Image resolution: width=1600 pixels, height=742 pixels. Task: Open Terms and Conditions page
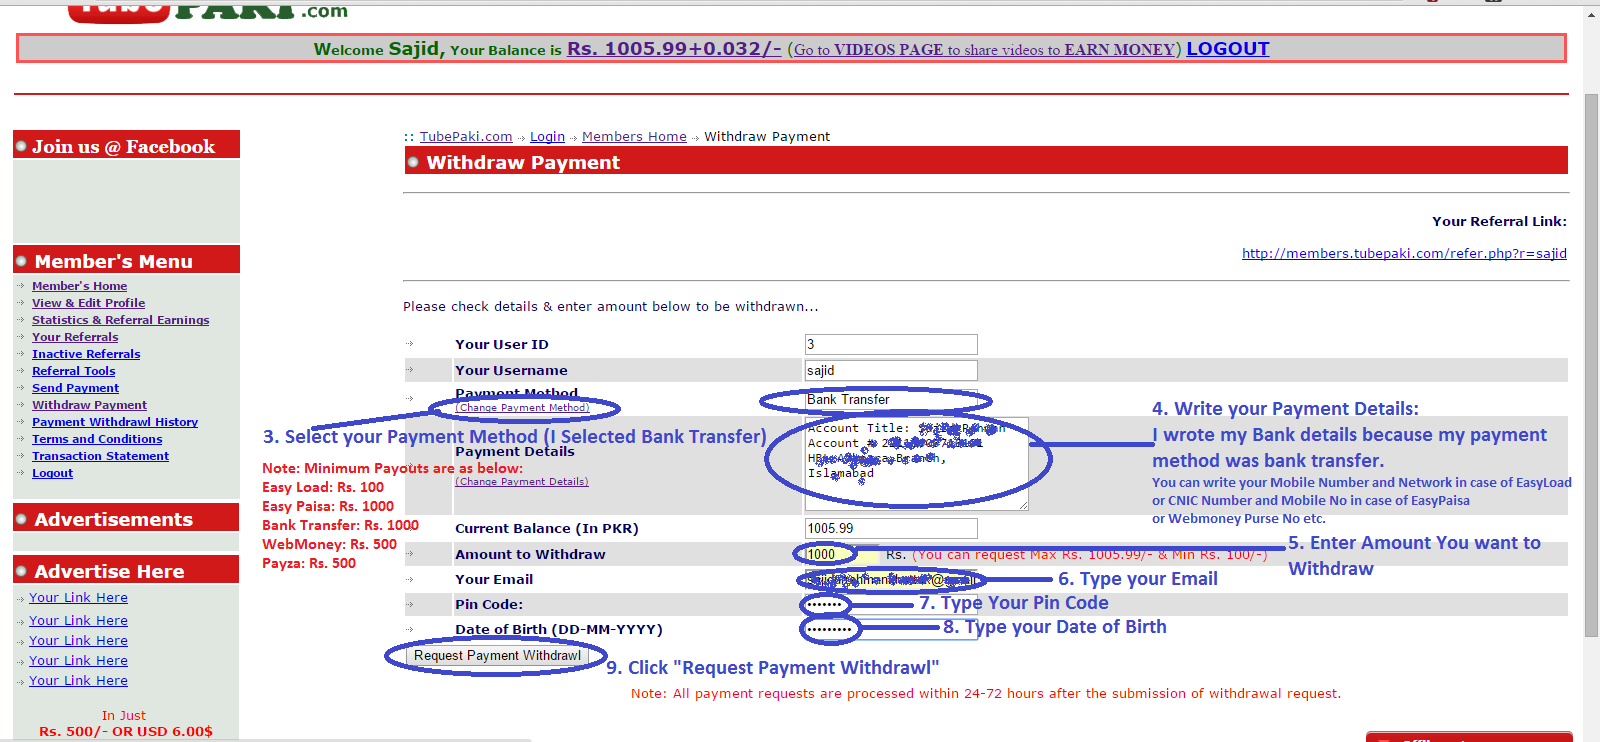click(x=97, y=439)
